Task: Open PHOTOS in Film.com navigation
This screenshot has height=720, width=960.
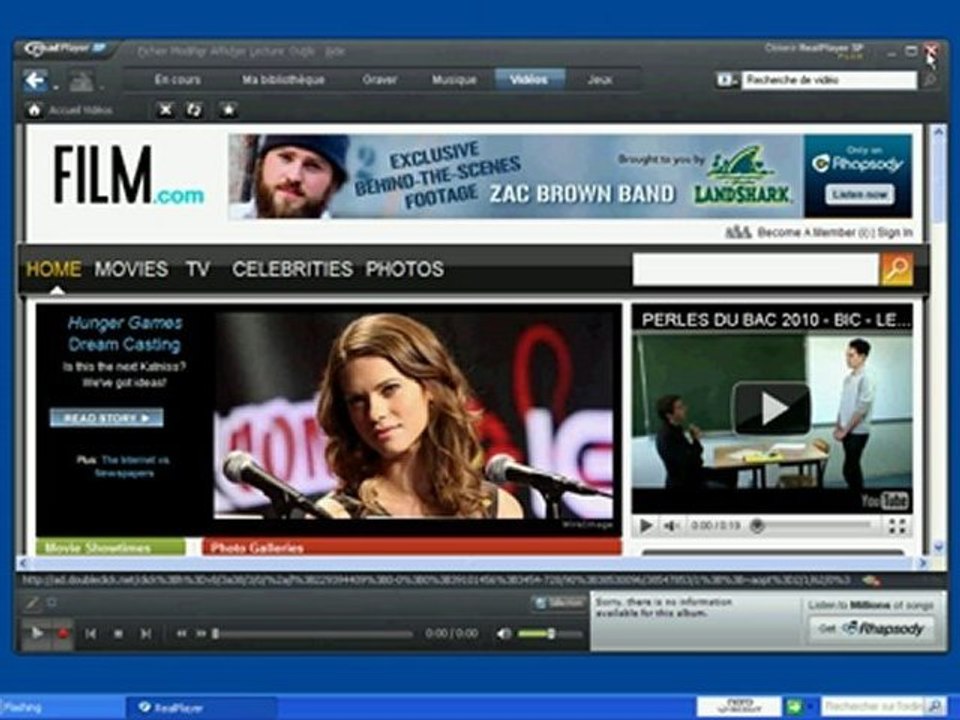Action: click(x=405, y=269)
